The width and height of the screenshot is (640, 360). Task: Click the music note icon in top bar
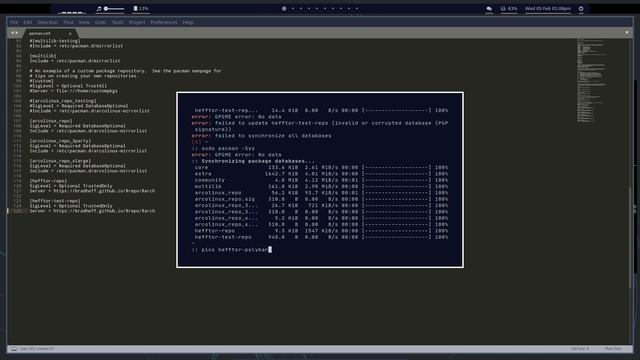pyautogui.click(x=99, y=9)
